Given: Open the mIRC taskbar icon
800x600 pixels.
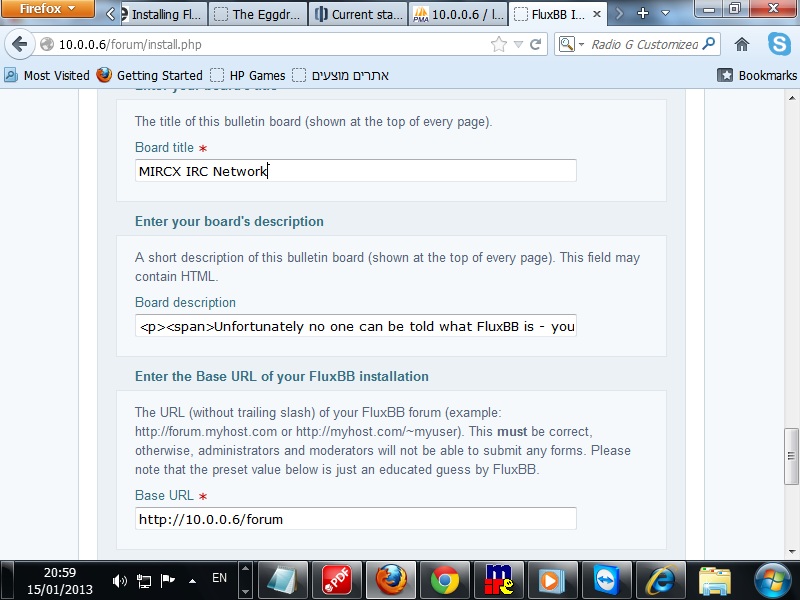Looking at the screenshot, I should [499, 581].
